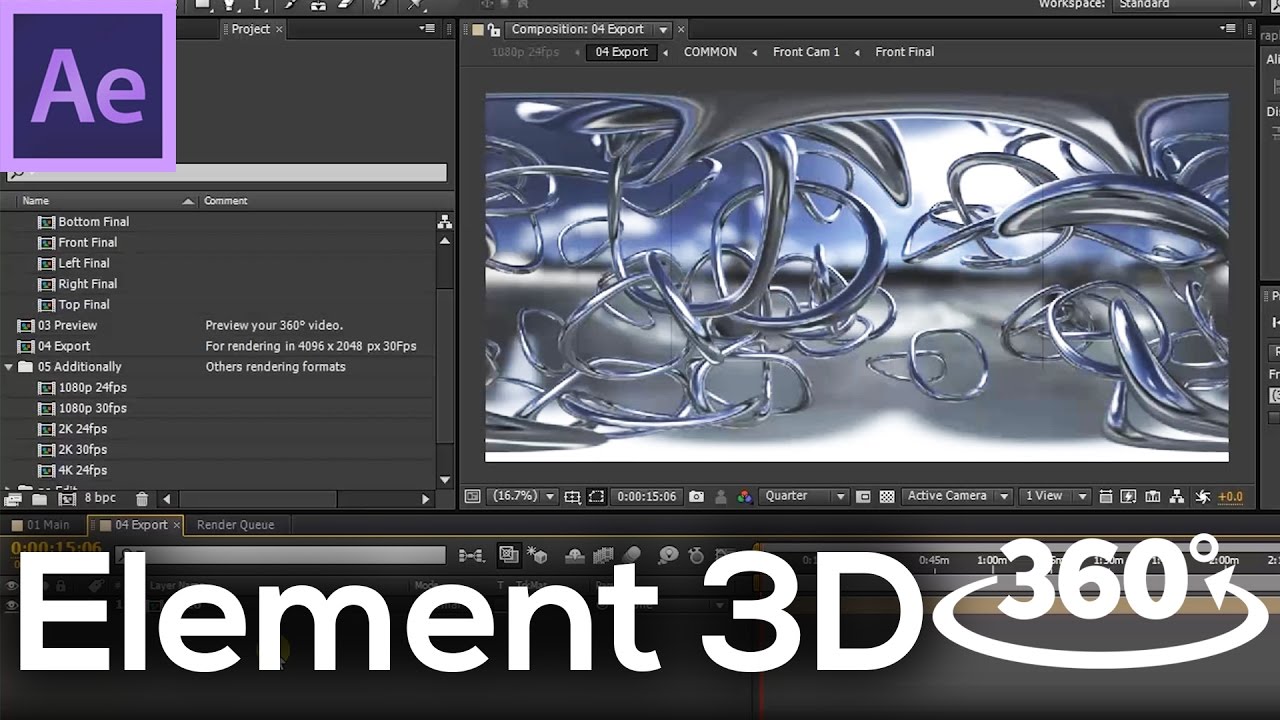This screenshot has height=720, width=1280.
Task: Click the Project panel scroll-right arrow
Action: click(x=426, y=498)
